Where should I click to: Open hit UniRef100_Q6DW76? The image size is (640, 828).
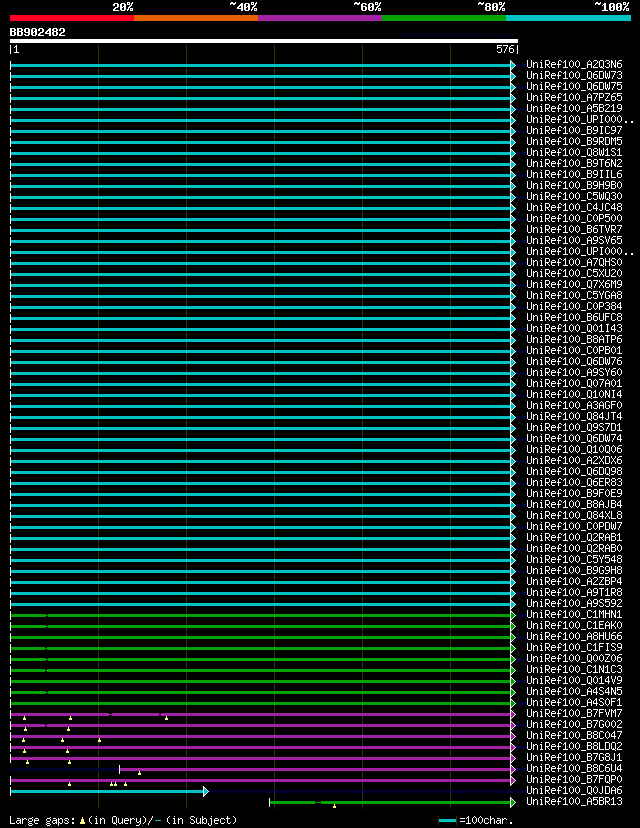click(x=574, y=361)
